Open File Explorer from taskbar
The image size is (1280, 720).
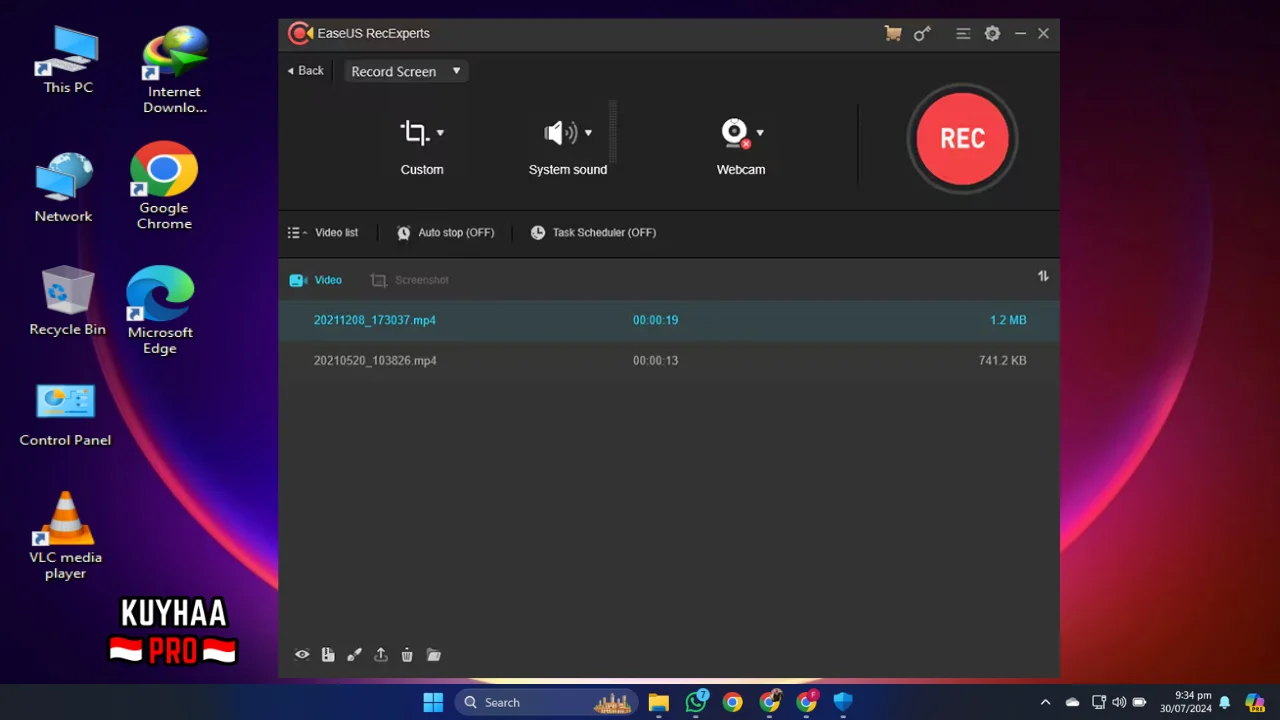[x=658, y=702]
